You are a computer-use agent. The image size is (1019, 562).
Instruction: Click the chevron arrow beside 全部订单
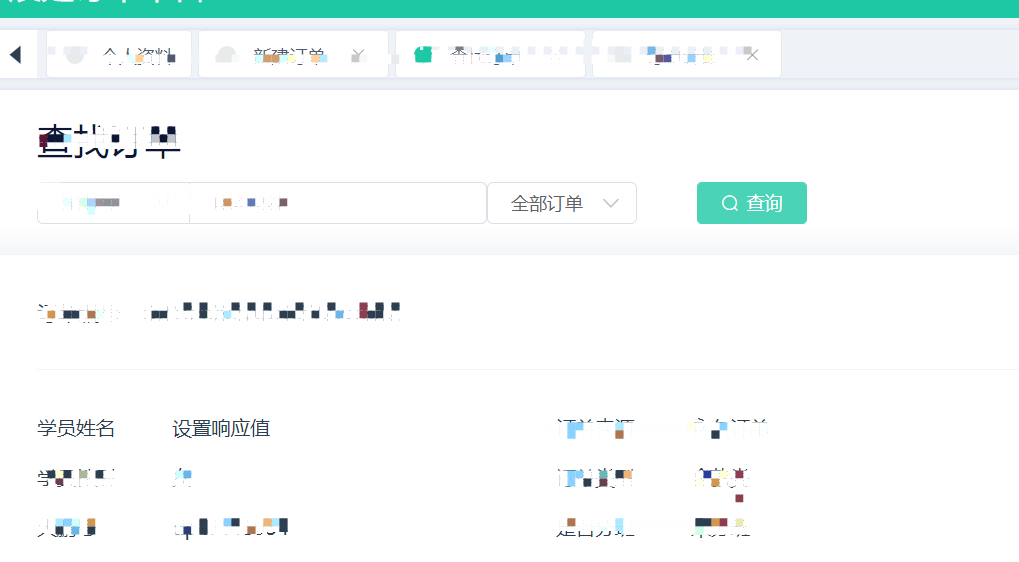[611, 204]
